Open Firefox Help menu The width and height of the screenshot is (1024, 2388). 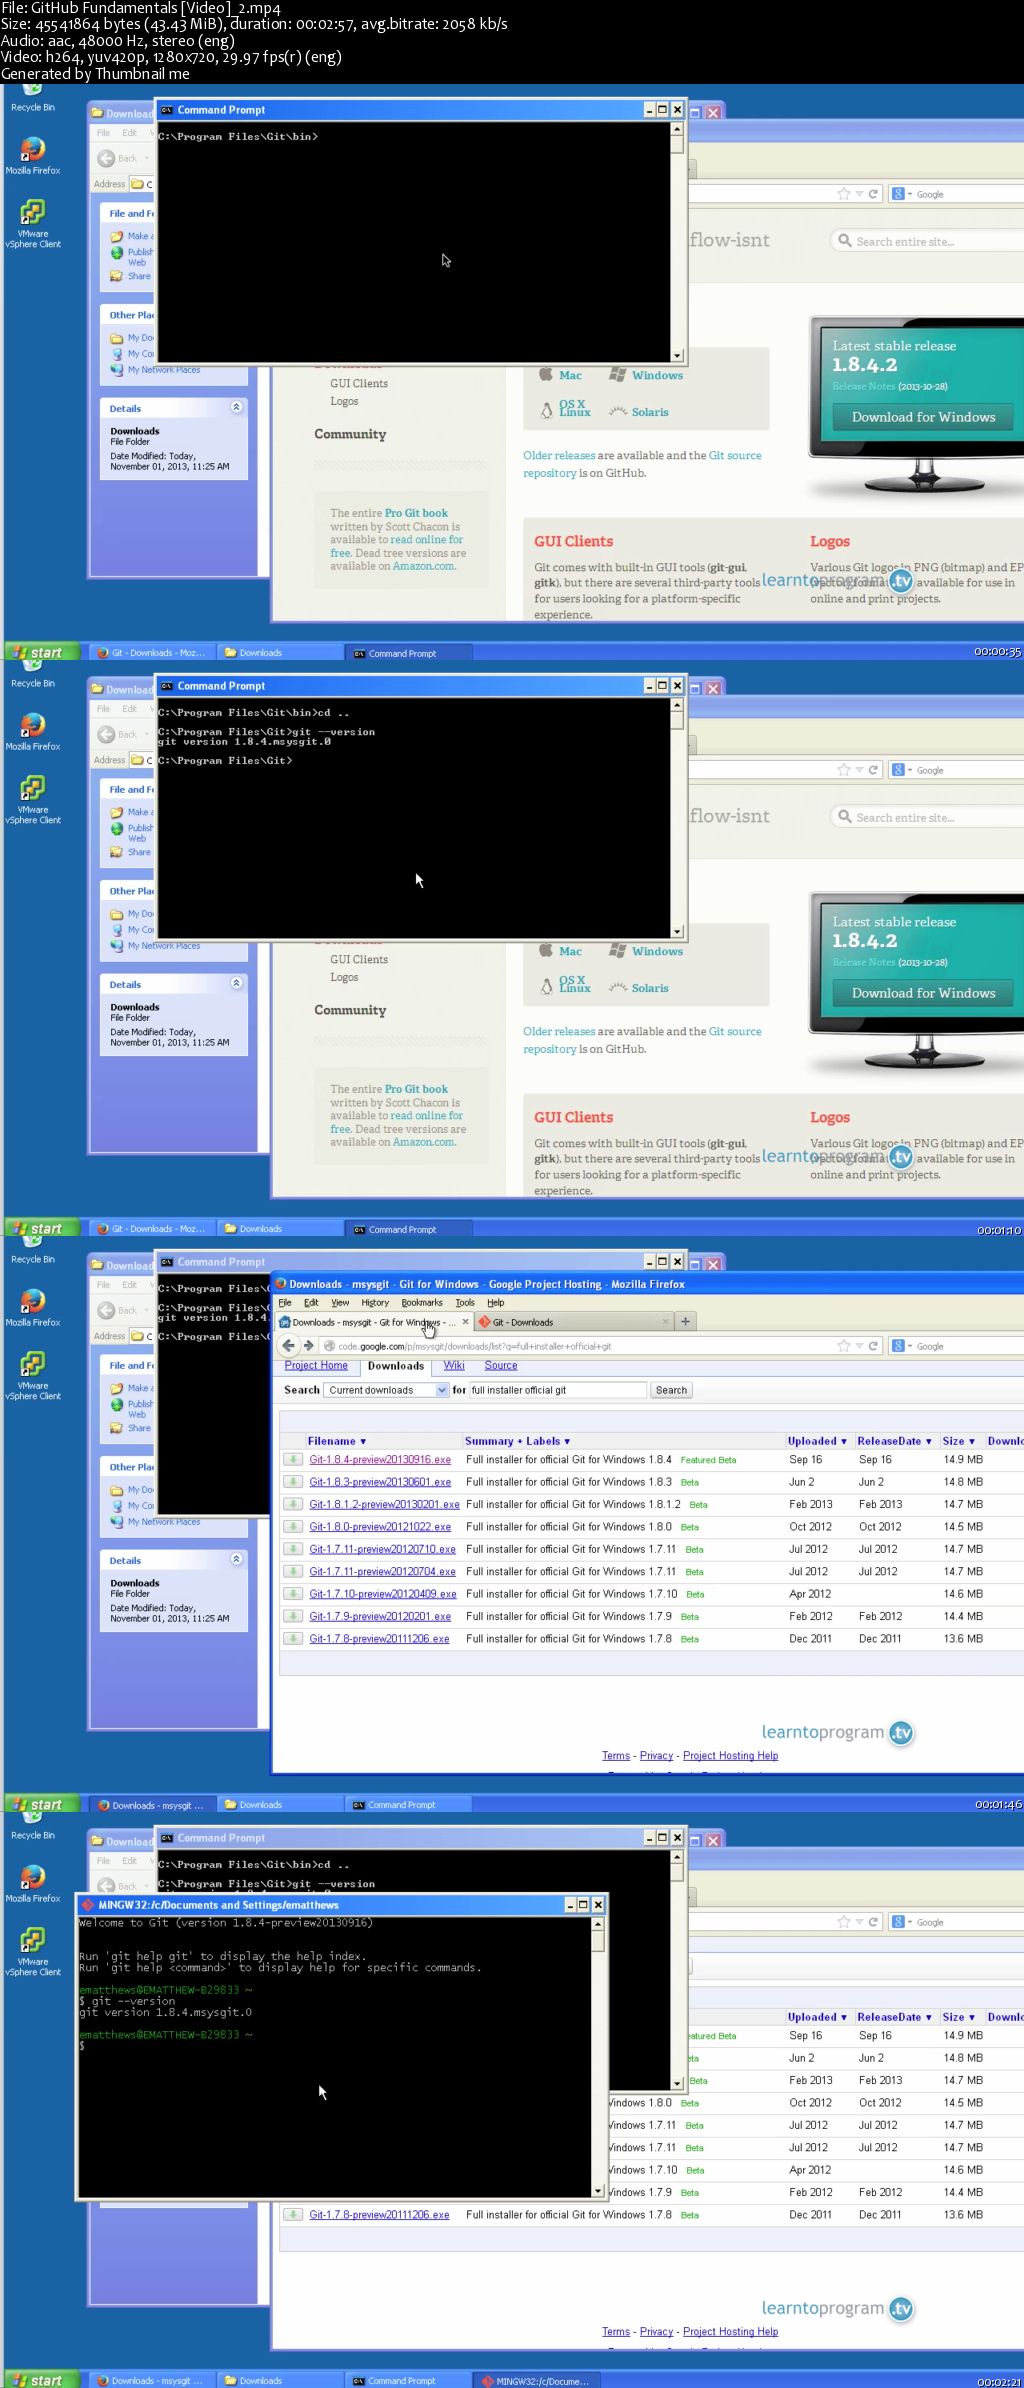tap(496, 1303)
